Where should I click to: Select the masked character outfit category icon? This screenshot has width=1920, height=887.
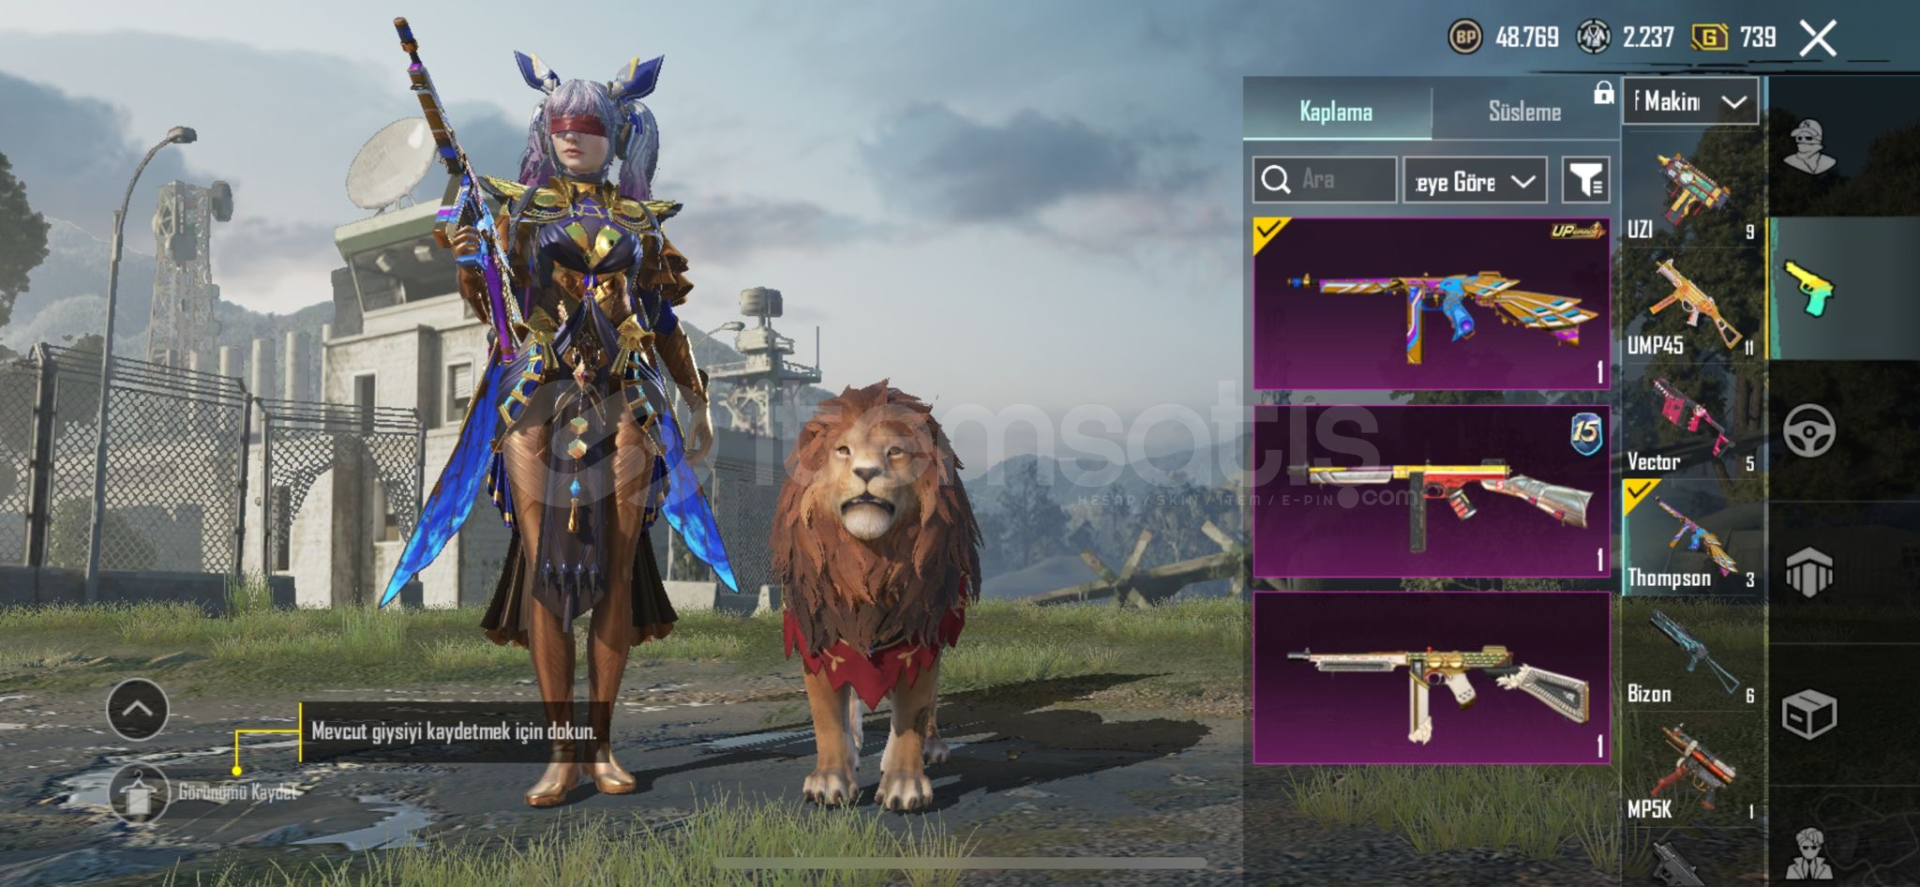pos(1809,147)
